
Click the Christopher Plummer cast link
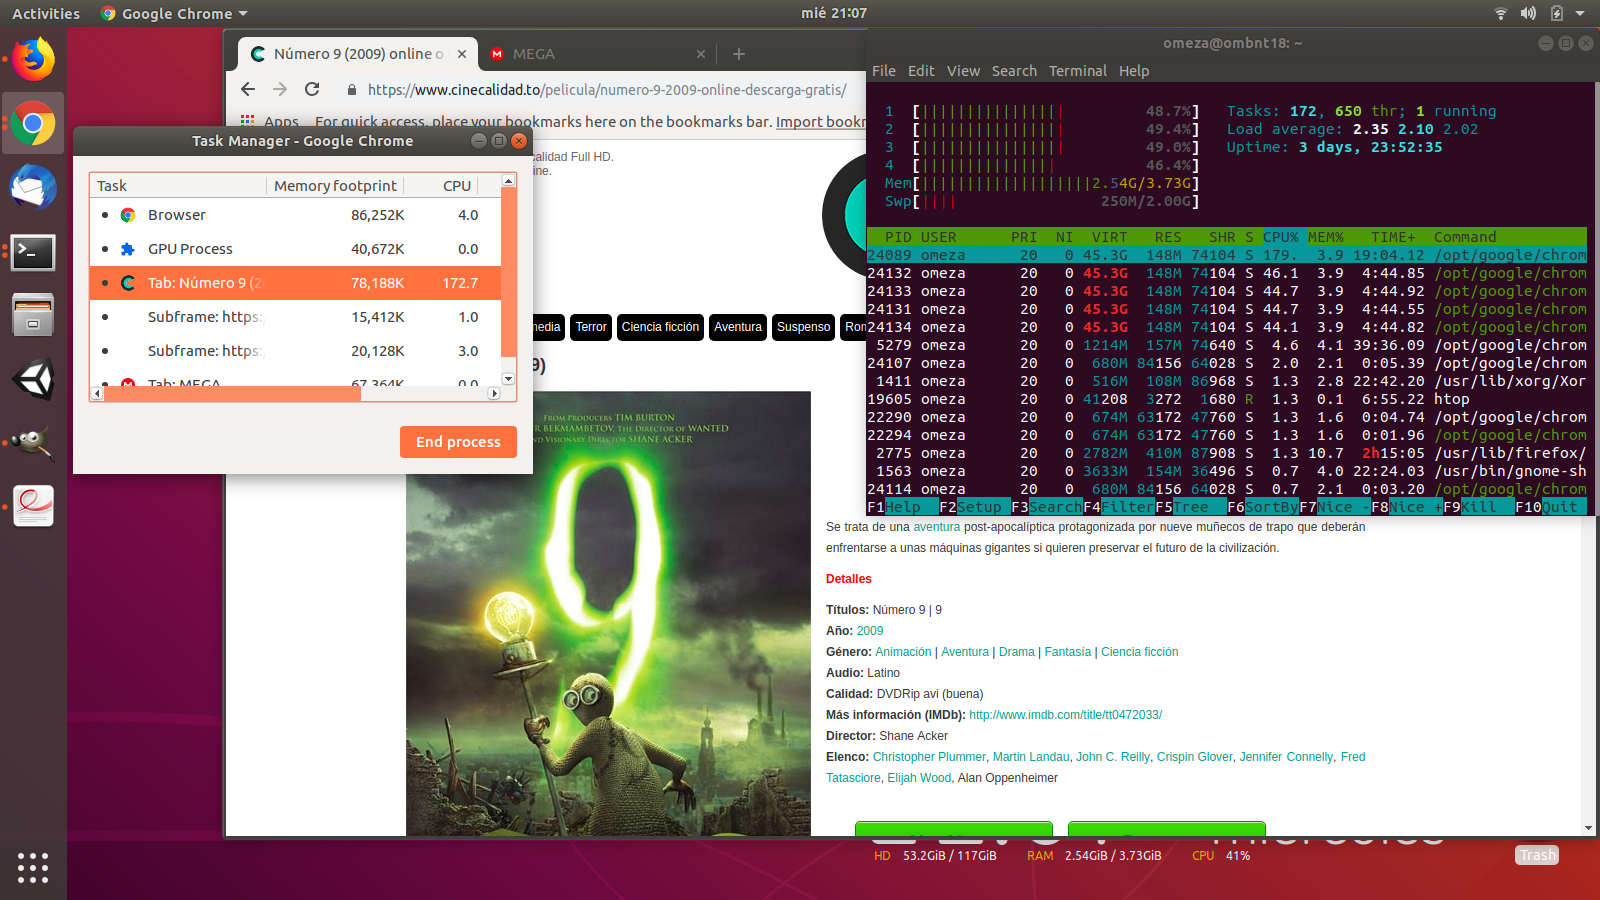929,757
